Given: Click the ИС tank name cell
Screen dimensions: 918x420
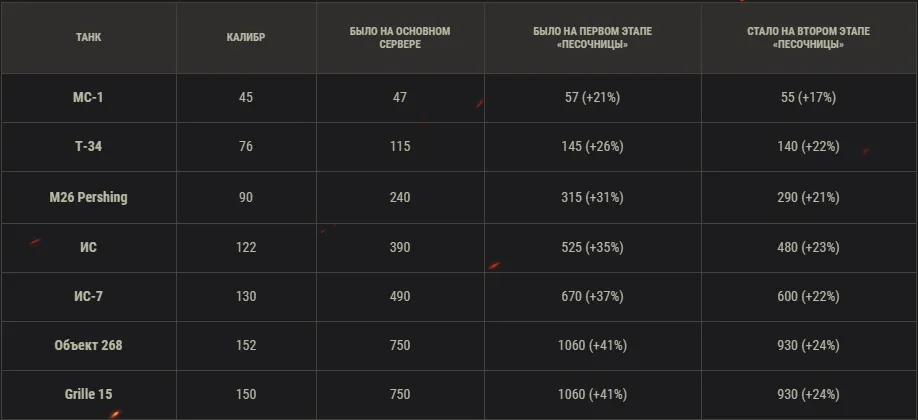Looking at the screenshot, I should (x=89, y=247).
